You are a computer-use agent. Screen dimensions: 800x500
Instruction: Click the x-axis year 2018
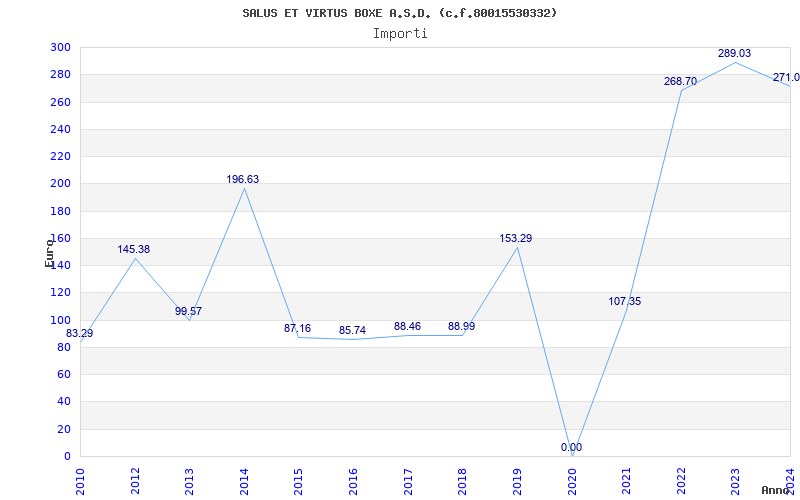click(x=462, y=481)
